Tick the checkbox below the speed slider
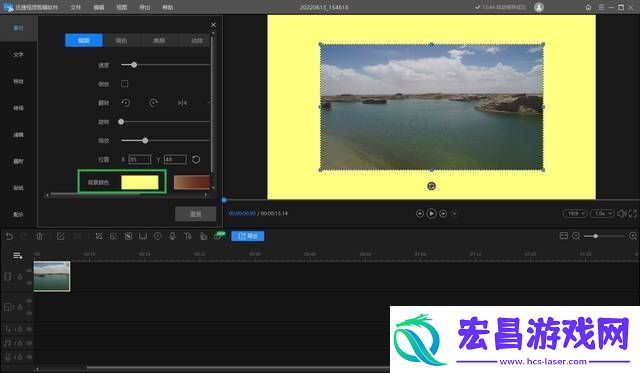 point(124,84)
